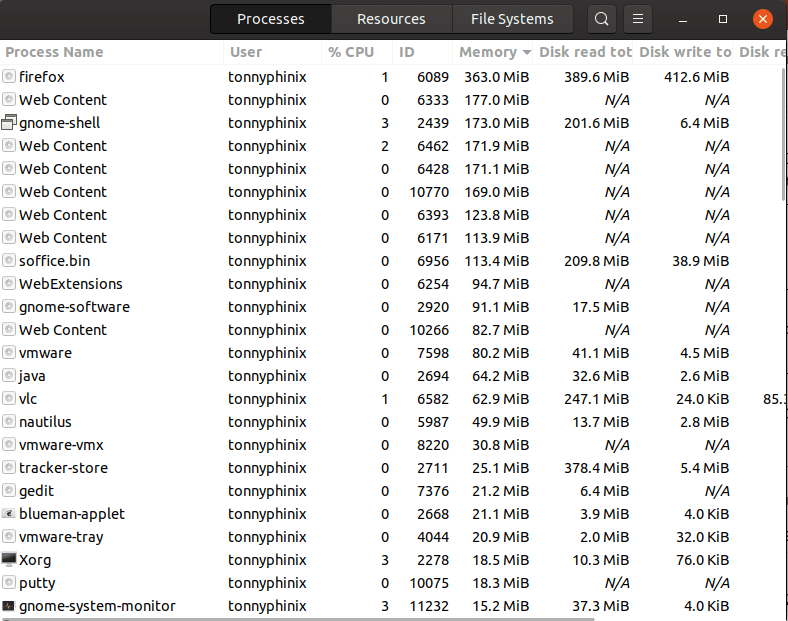
Task: Select the gnome-shell process name
Action: click(60, 123)
